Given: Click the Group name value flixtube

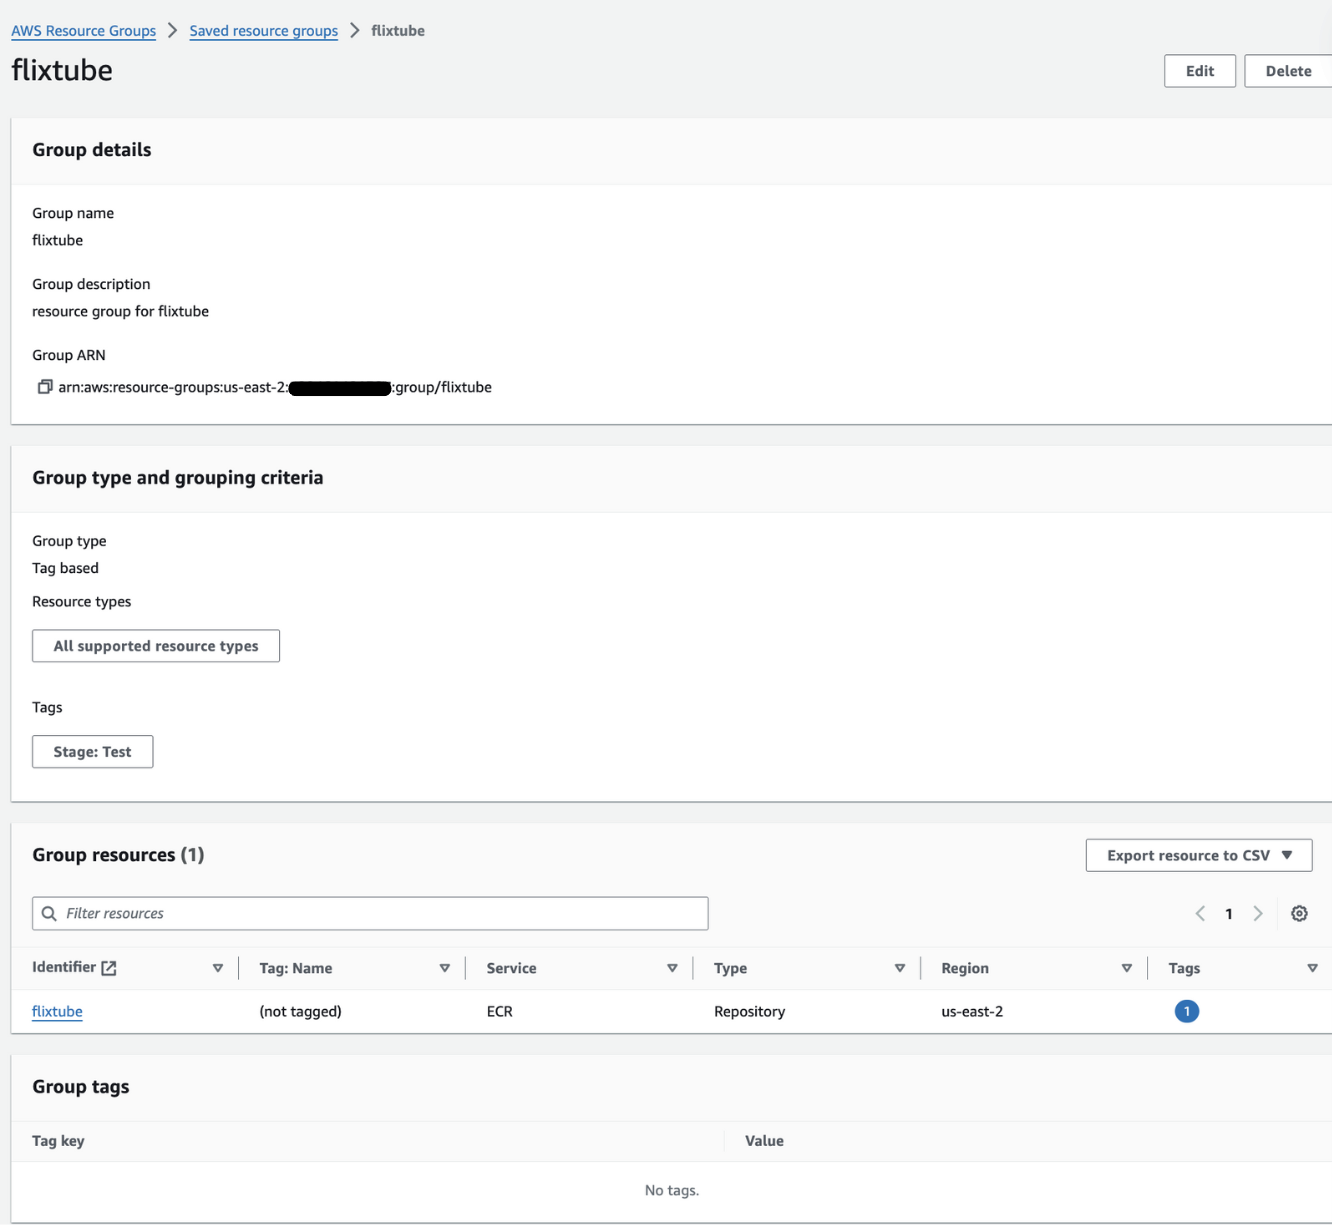Looking at the screenshot, I should tap(57, 240).
